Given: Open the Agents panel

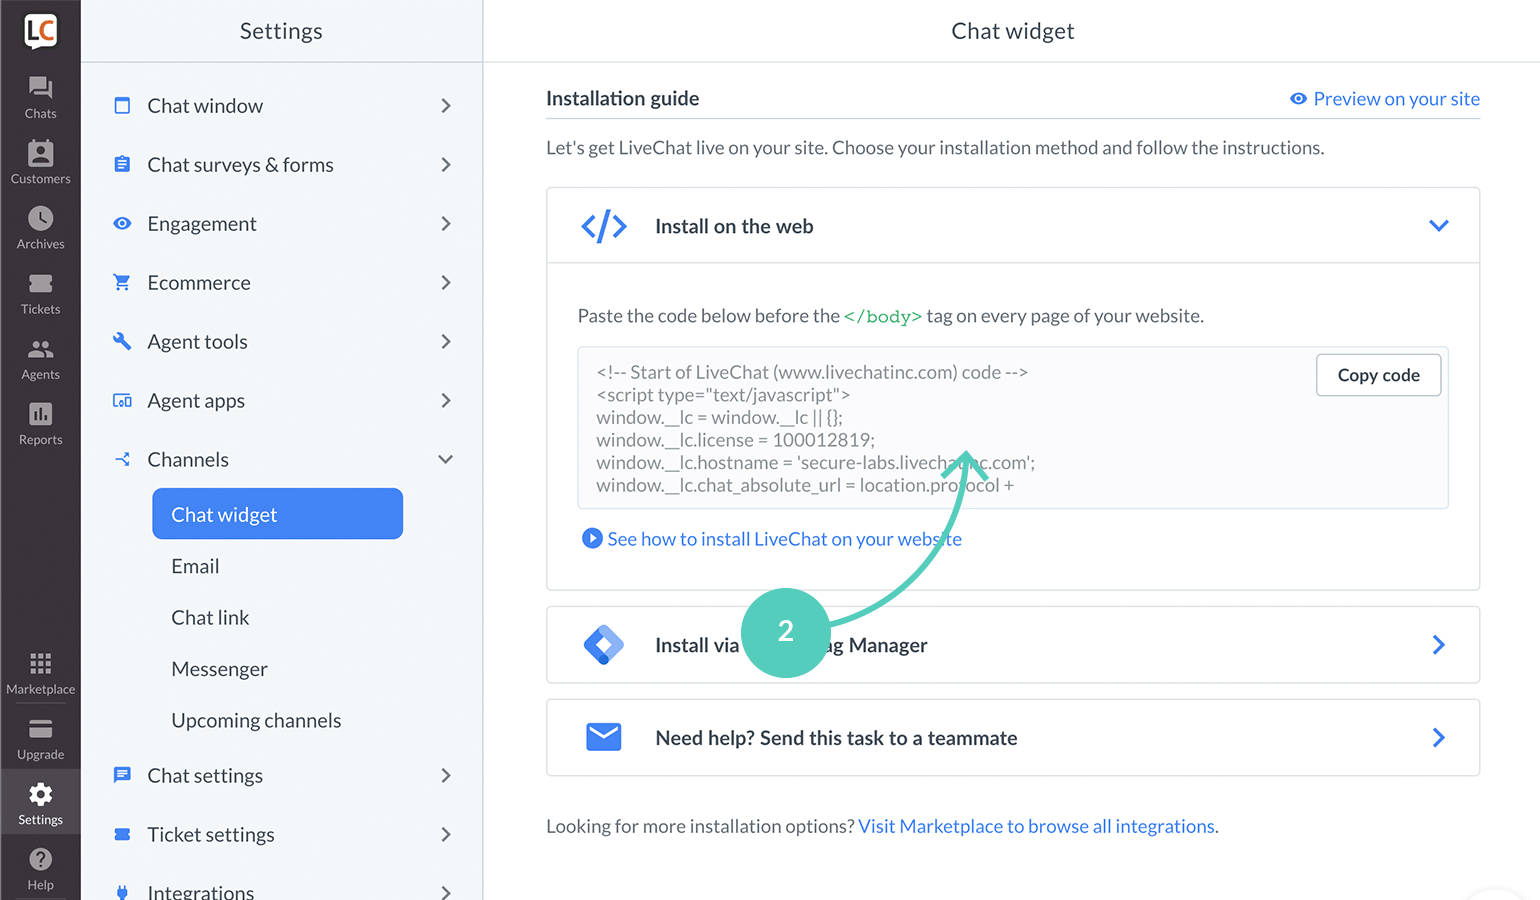Looking at the screenshot, I should 40,357.
